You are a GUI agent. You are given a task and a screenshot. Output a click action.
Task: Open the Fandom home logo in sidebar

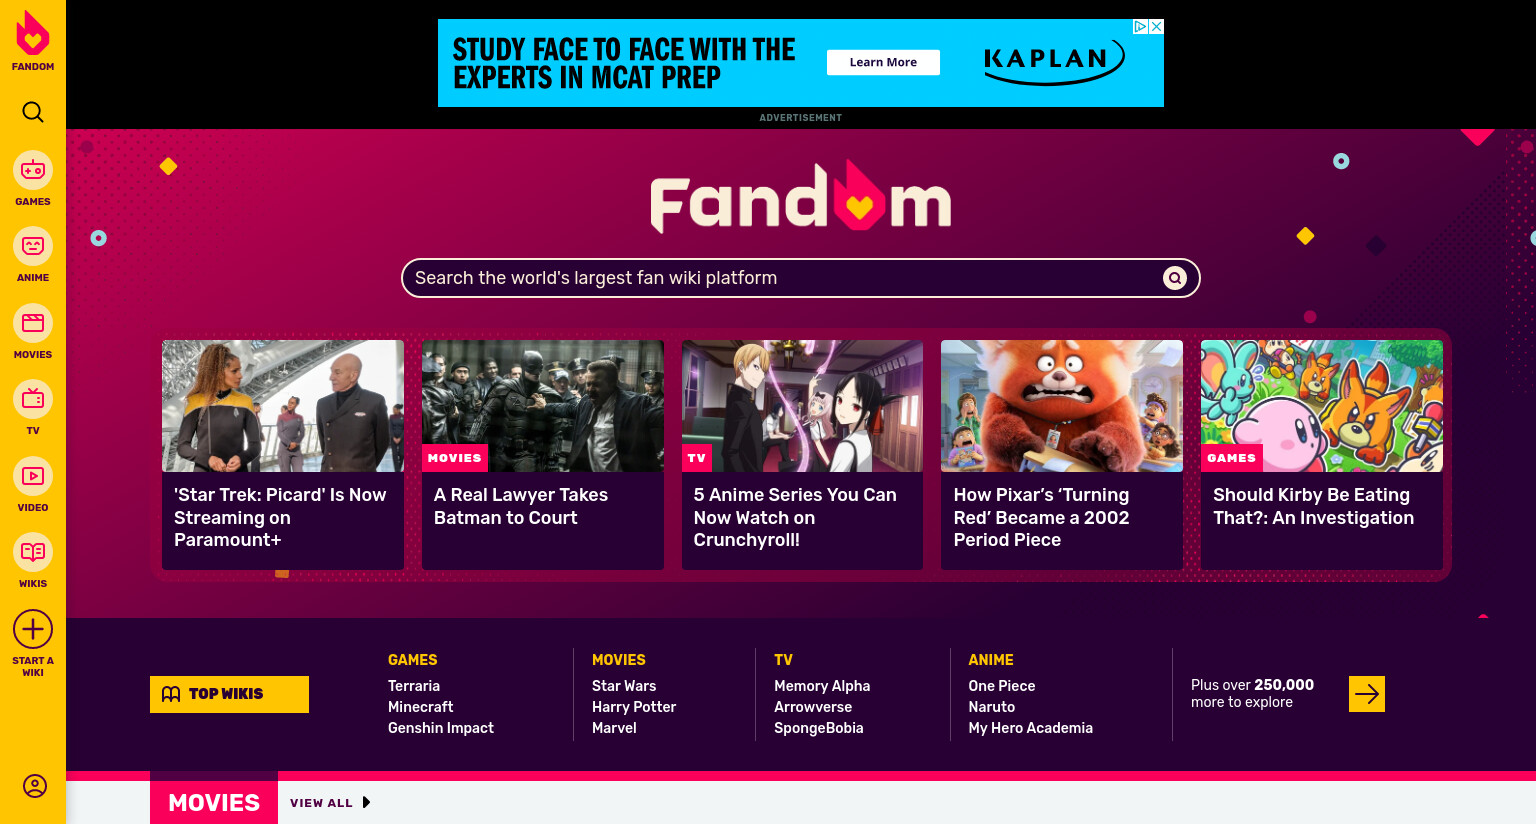33,41
